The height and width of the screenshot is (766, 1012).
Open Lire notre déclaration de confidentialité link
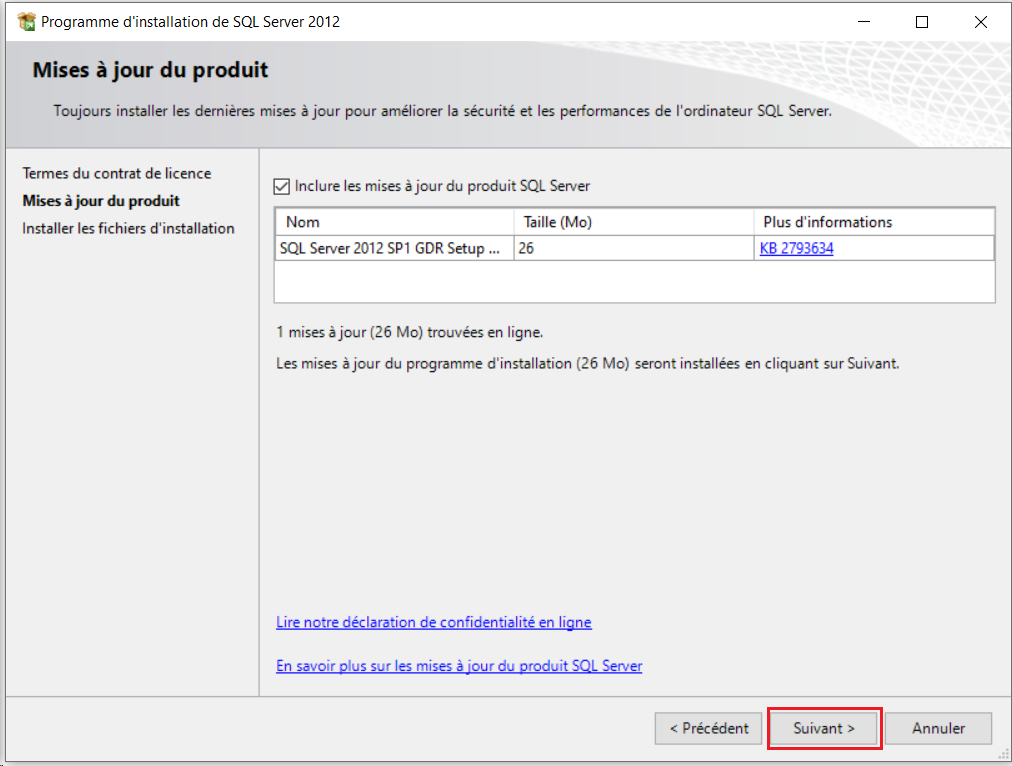click(434, 622)
